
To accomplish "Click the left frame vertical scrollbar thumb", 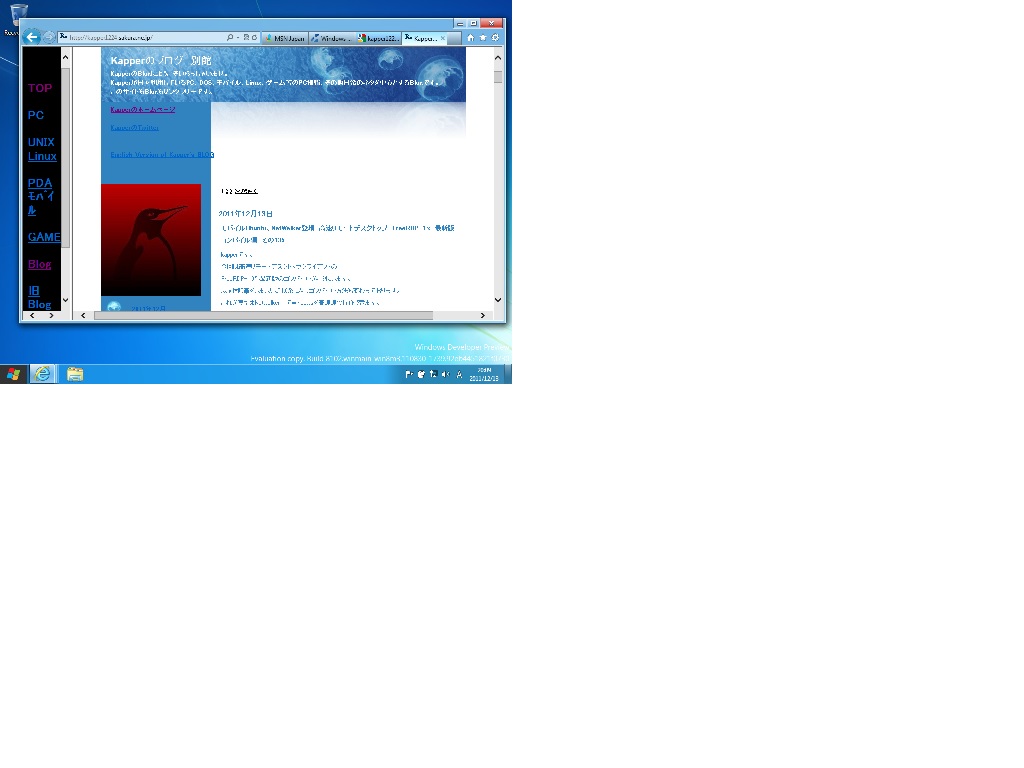I will click(65, 157).
